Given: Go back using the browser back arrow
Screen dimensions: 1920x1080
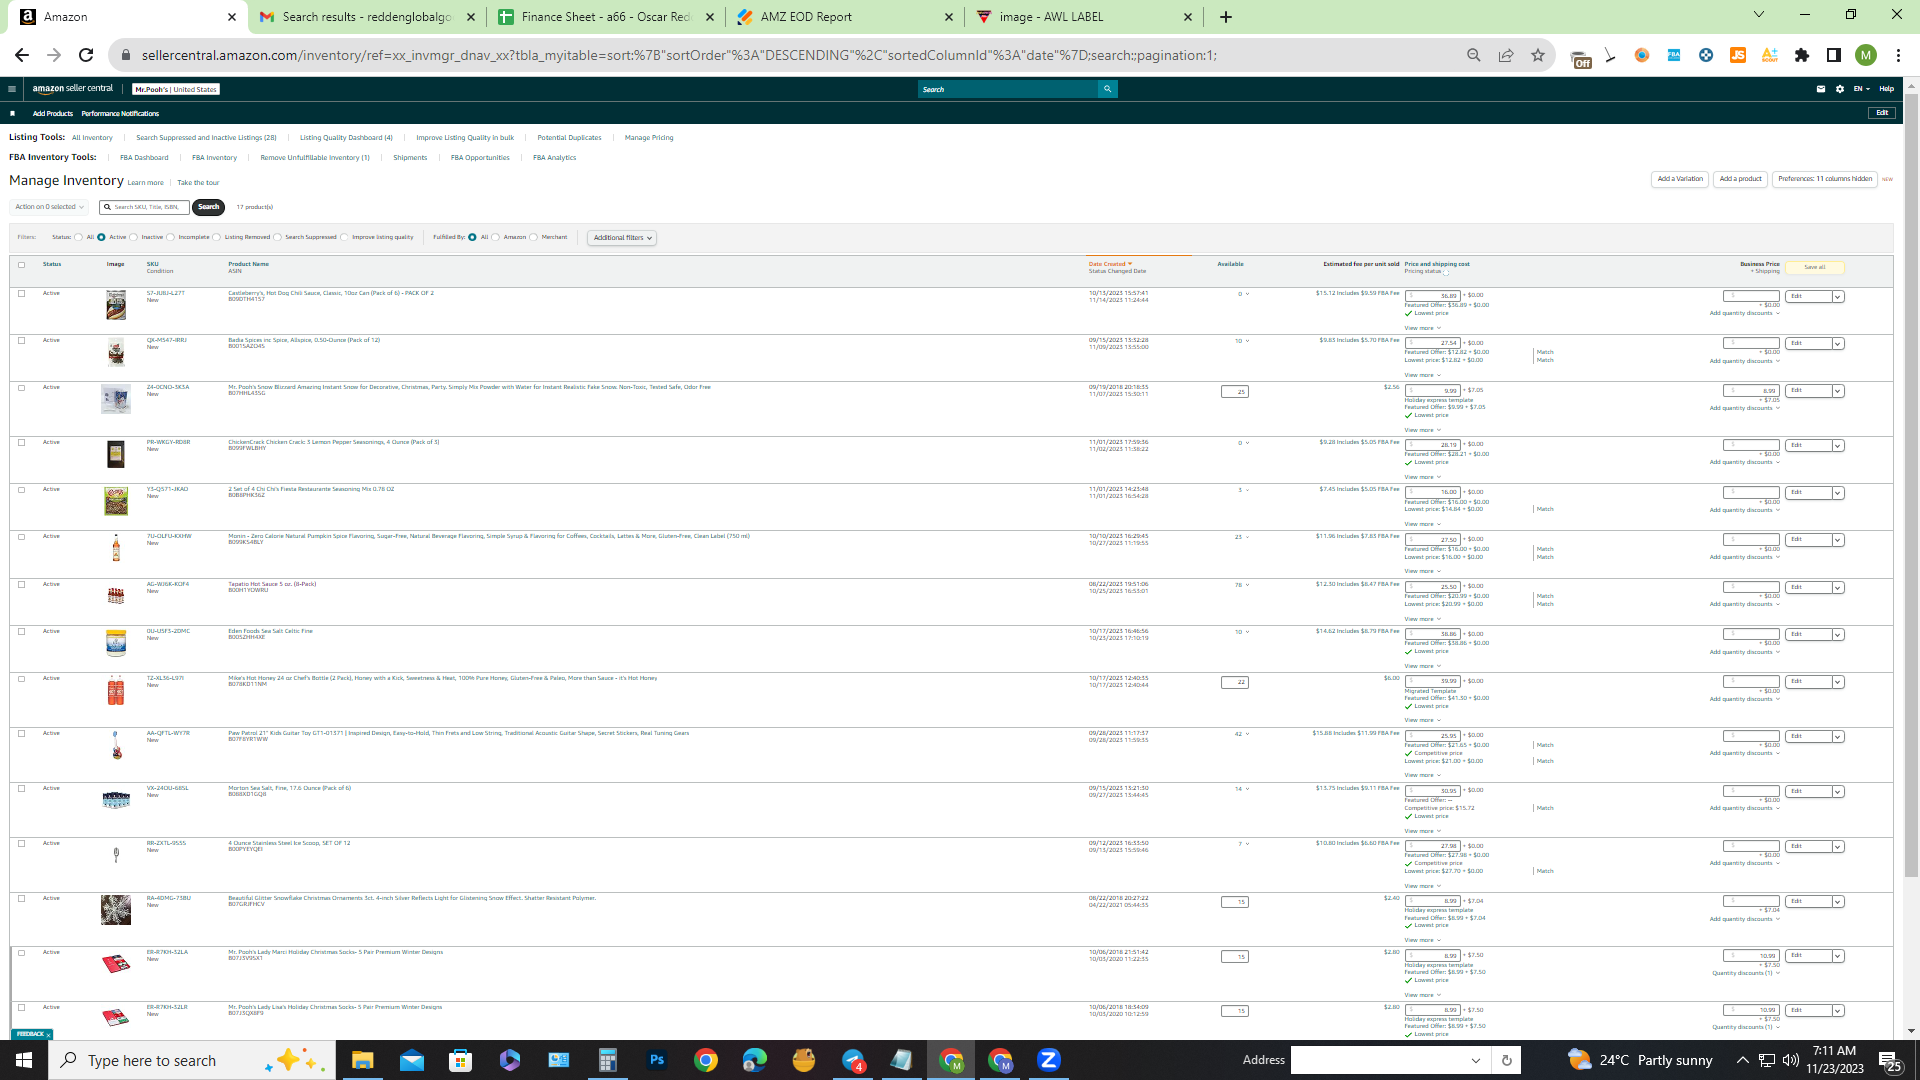Looking at the screenshot, I should tap(22, 55).
